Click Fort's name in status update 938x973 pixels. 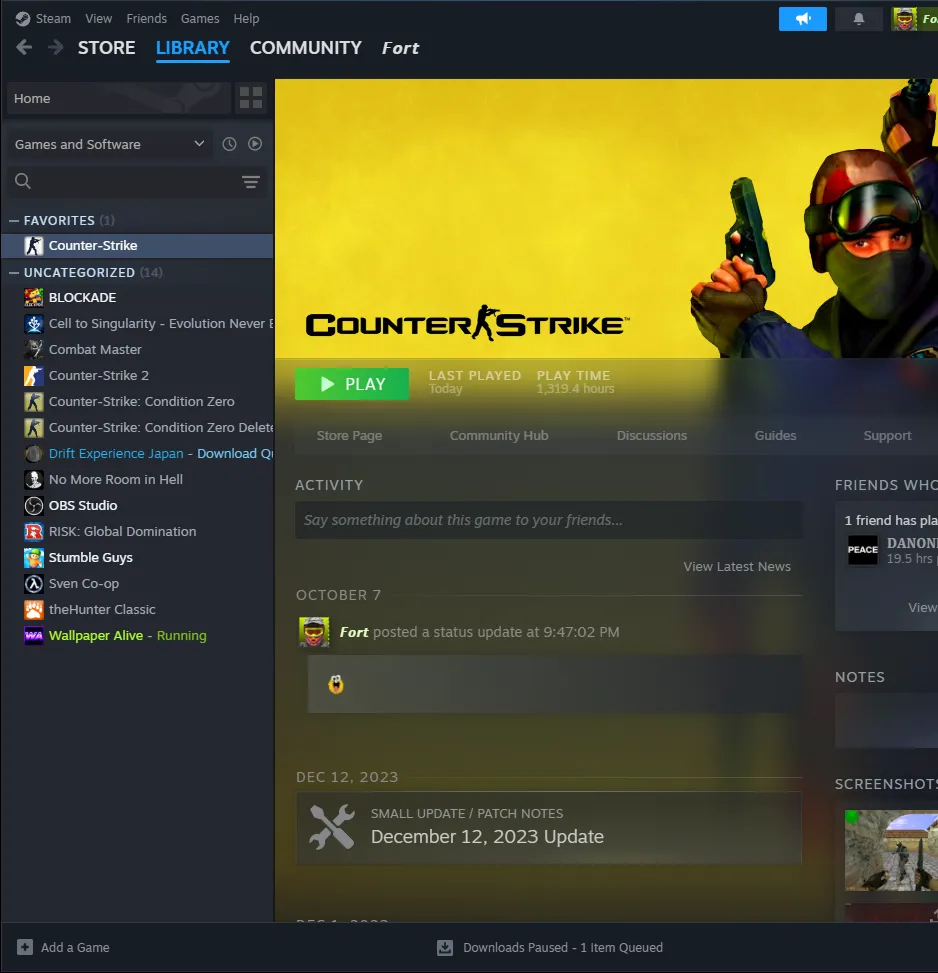pos(354,632)
